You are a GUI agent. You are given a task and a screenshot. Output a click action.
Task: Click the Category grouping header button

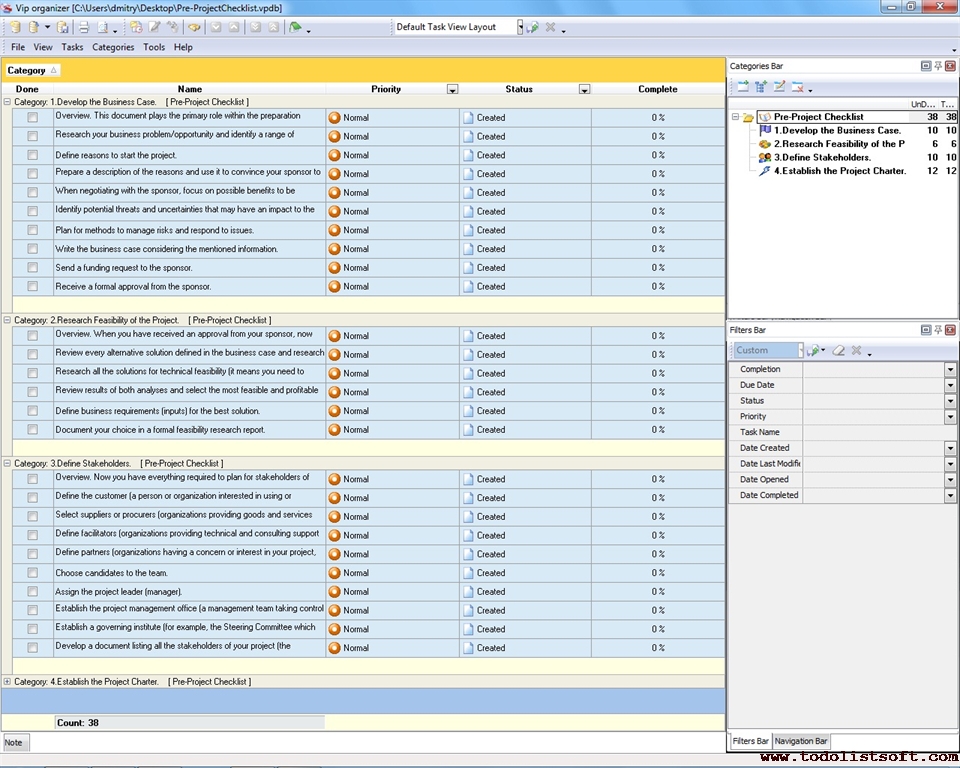(x=32, y=70)
